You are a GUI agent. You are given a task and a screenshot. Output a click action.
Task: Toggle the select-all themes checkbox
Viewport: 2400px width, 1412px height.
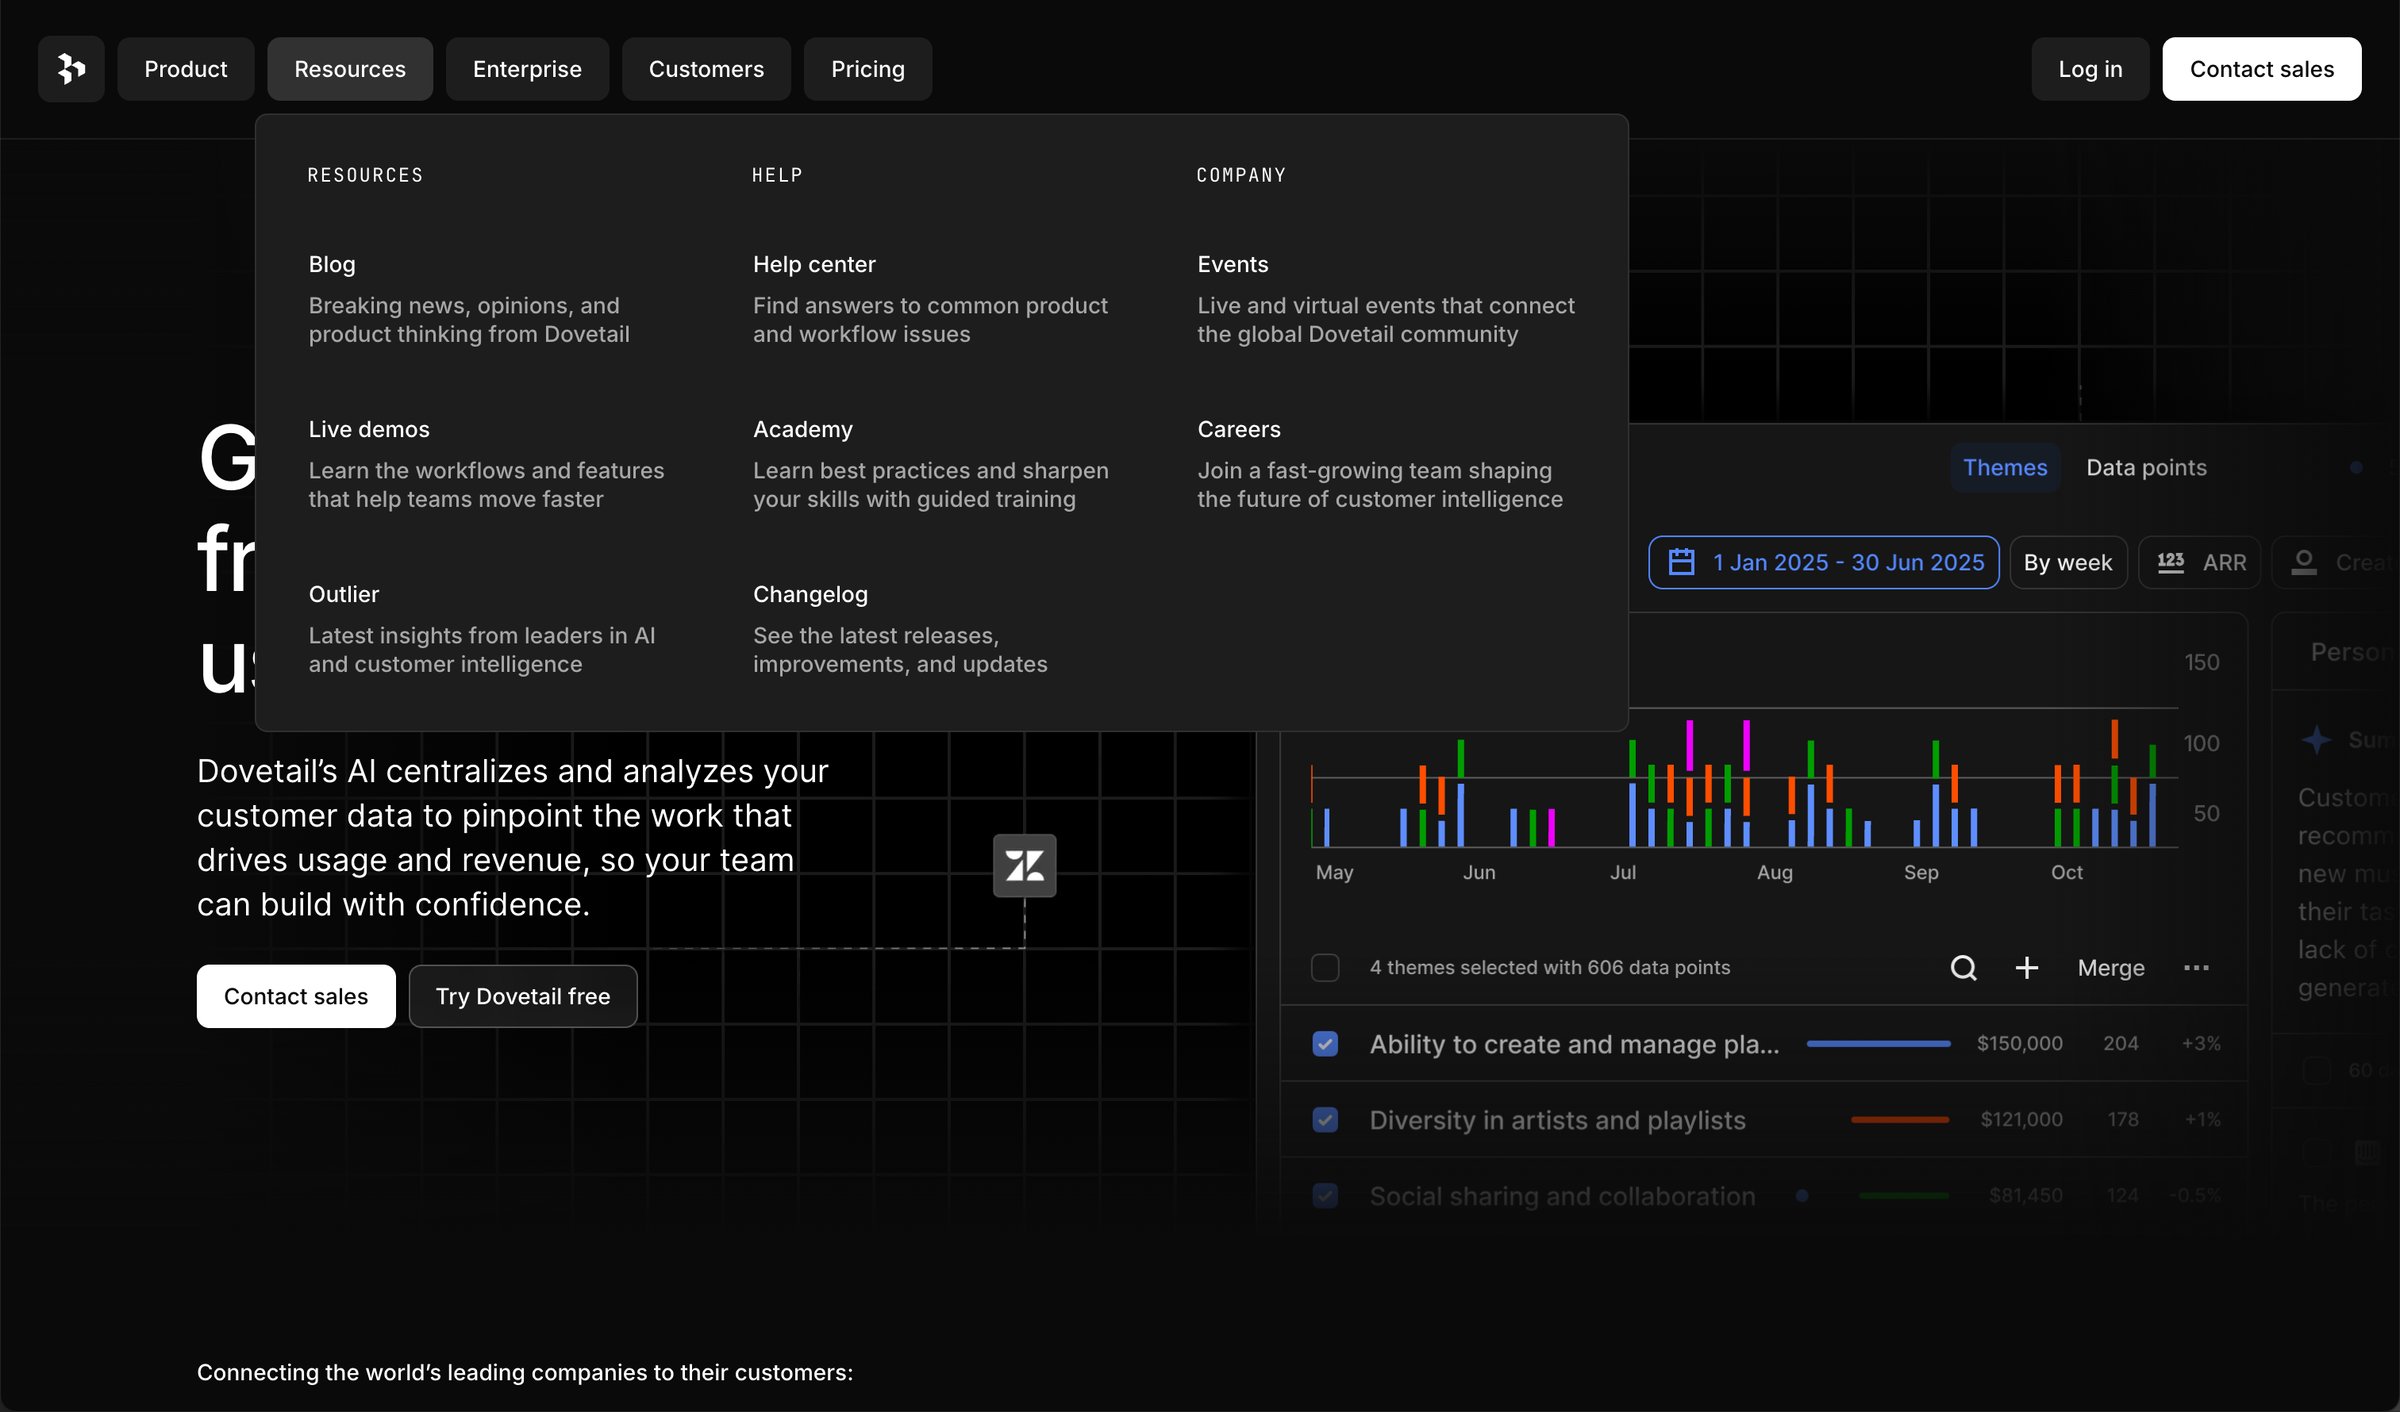(1325, 967)
